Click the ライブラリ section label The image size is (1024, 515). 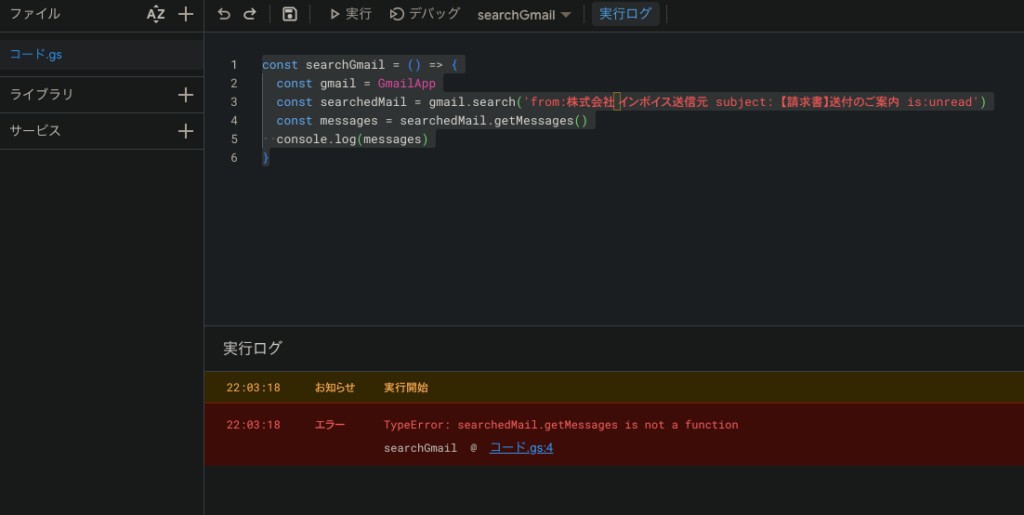tap(41, 95)
